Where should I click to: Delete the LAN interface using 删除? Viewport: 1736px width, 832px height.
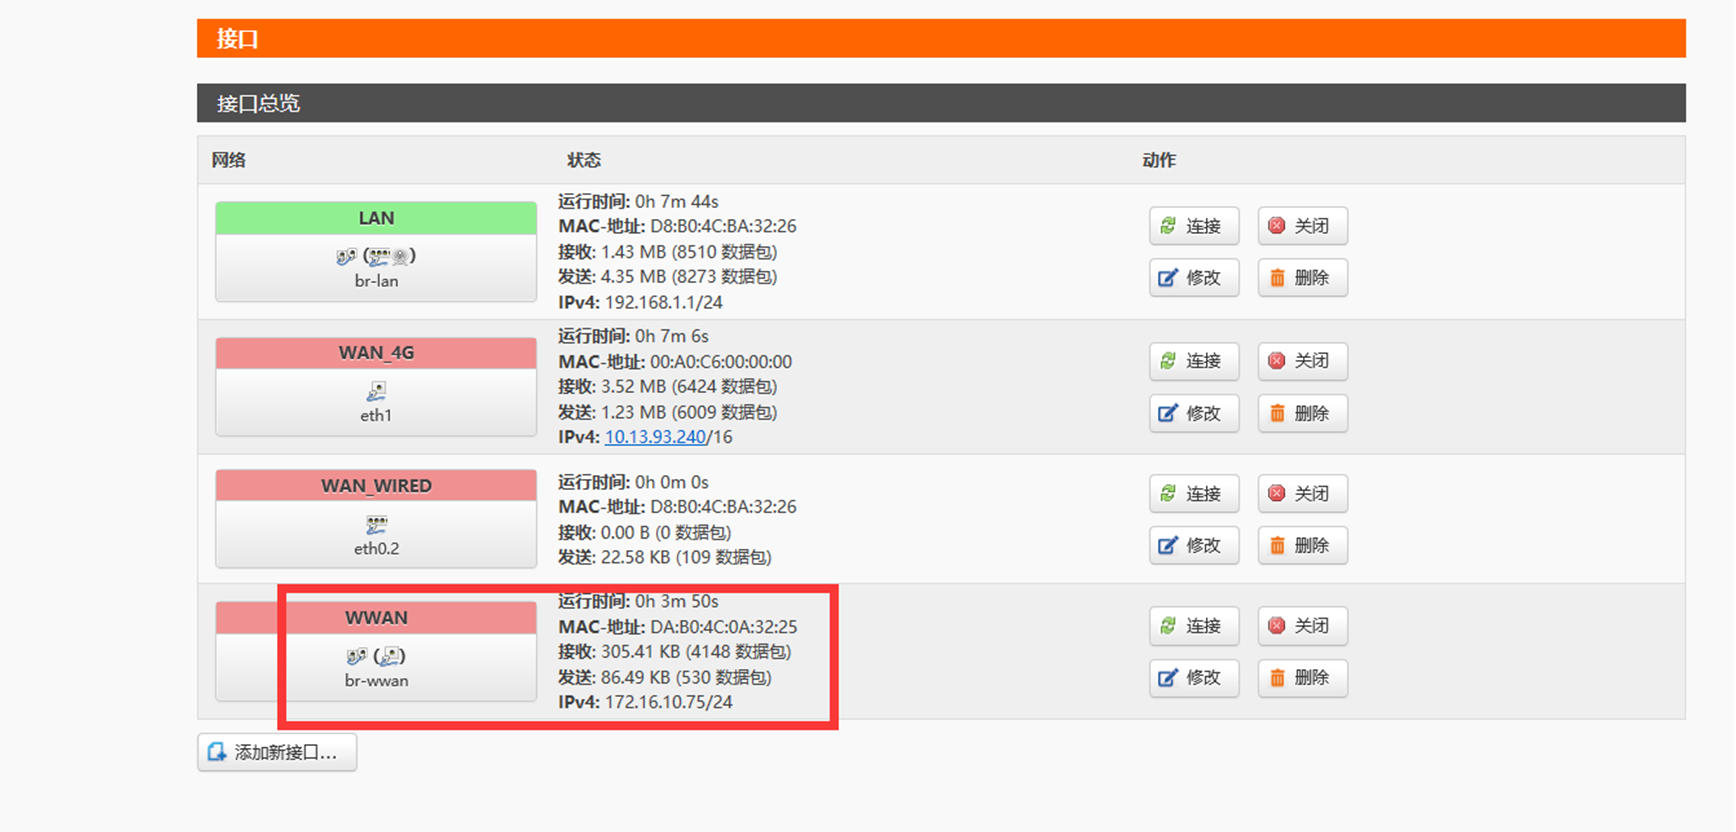click(1301, 278)
